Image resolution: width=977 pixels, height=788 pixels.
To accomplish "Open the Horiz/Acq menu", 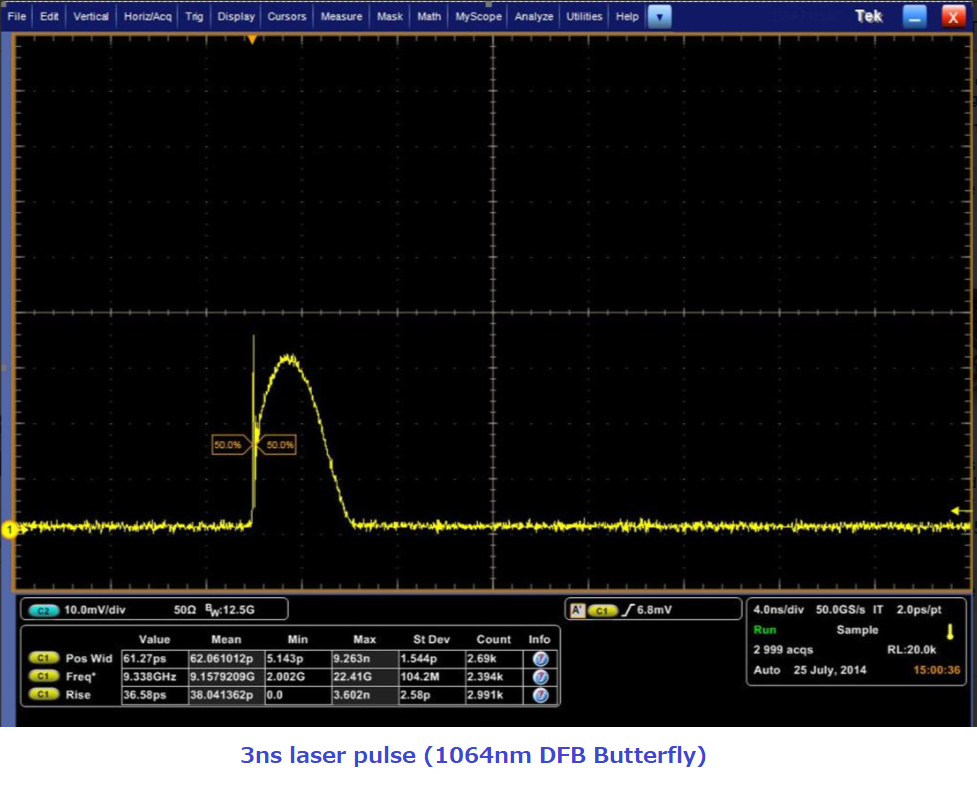I will [147, 17].
